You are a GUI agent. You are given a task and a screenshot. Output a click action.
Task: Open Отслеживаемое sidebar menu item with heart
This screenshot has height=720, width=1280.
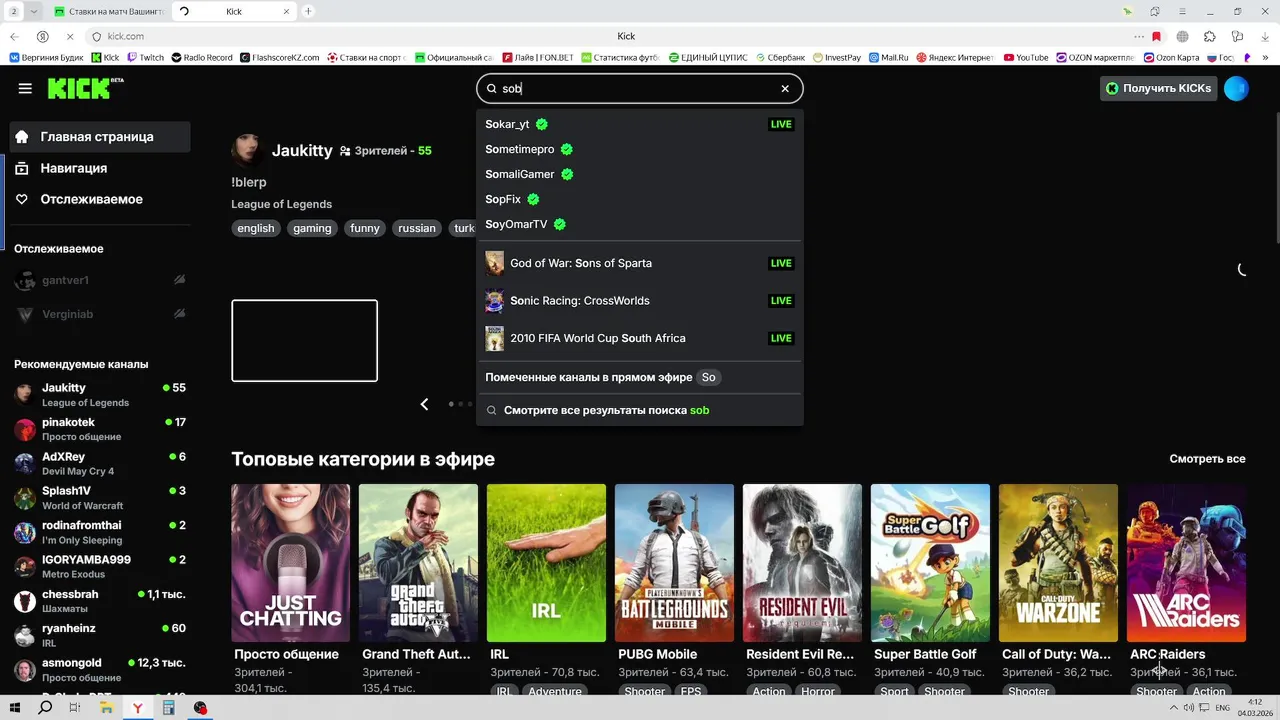100,199
